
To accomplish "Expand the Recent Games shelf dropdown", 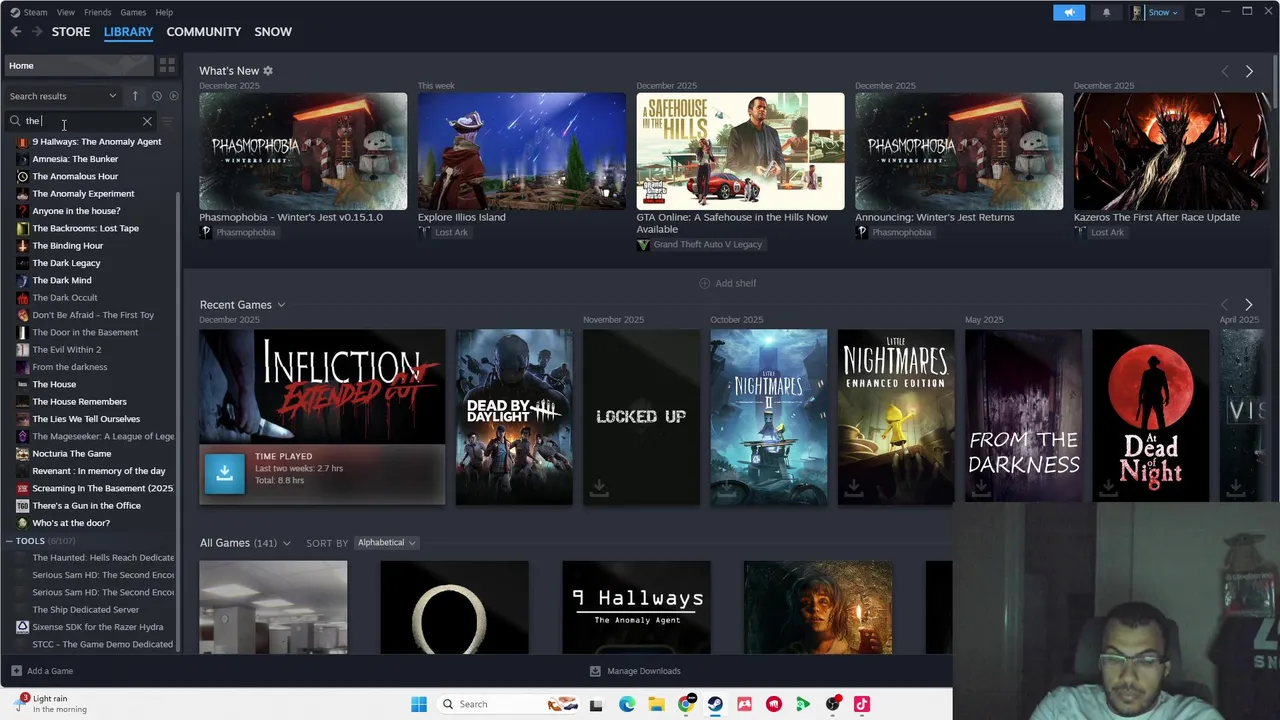I will [x=281, y=305].
